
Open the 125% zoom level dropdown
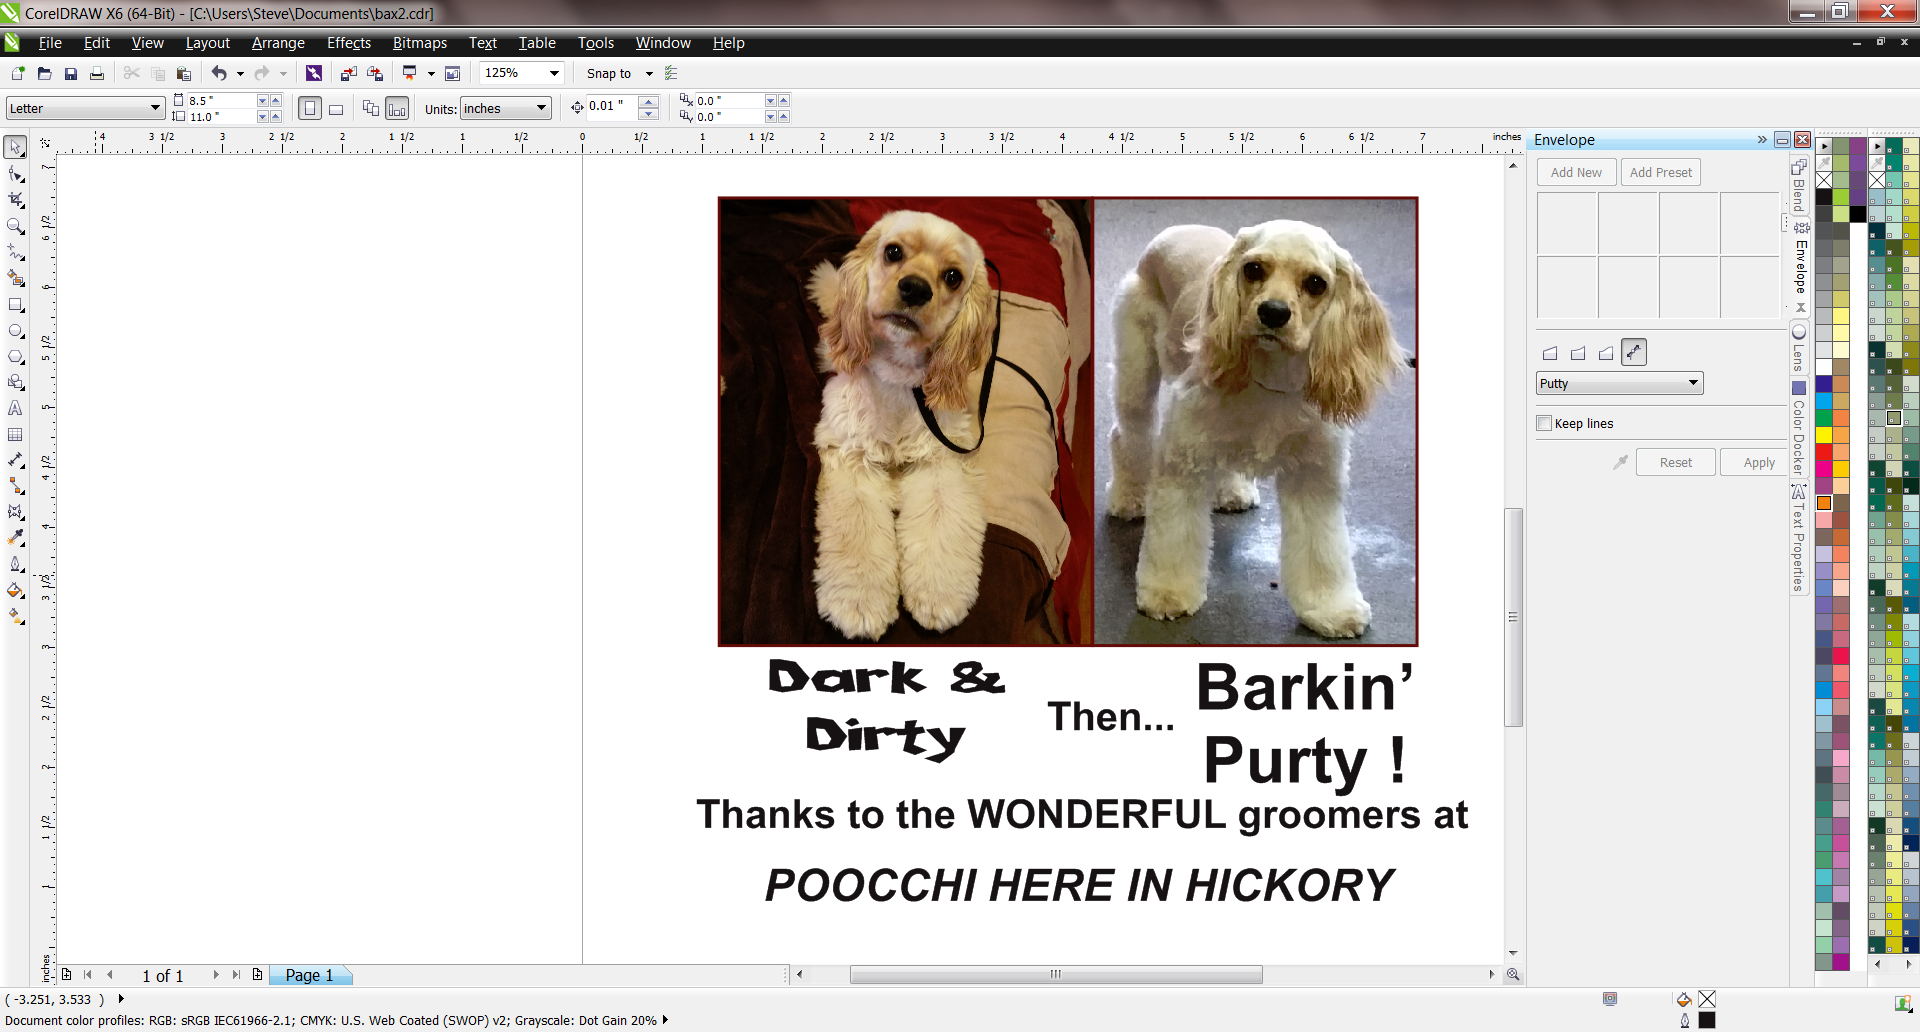[x=554, y=73]
